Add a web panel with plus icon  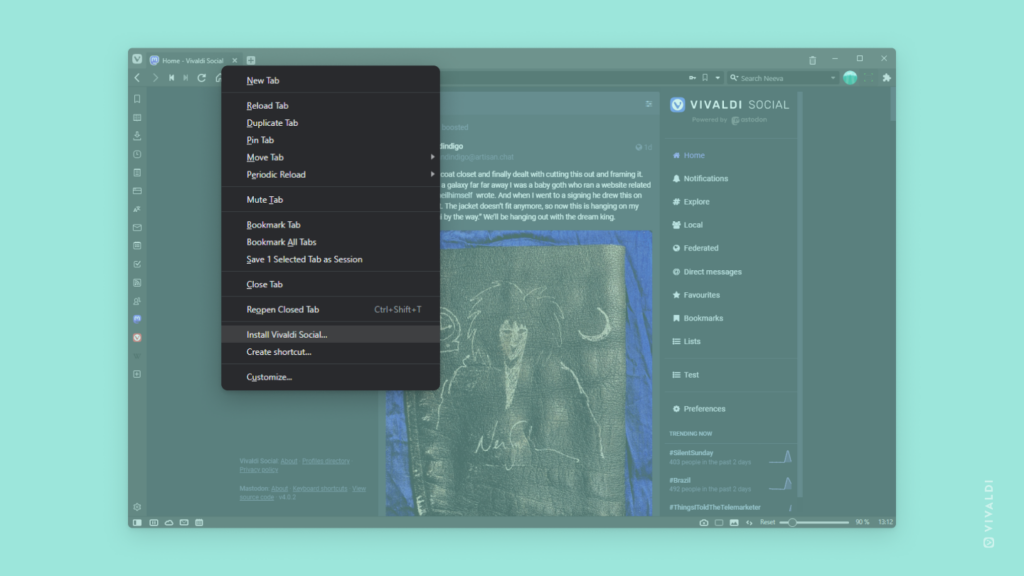tap(137, 374)
